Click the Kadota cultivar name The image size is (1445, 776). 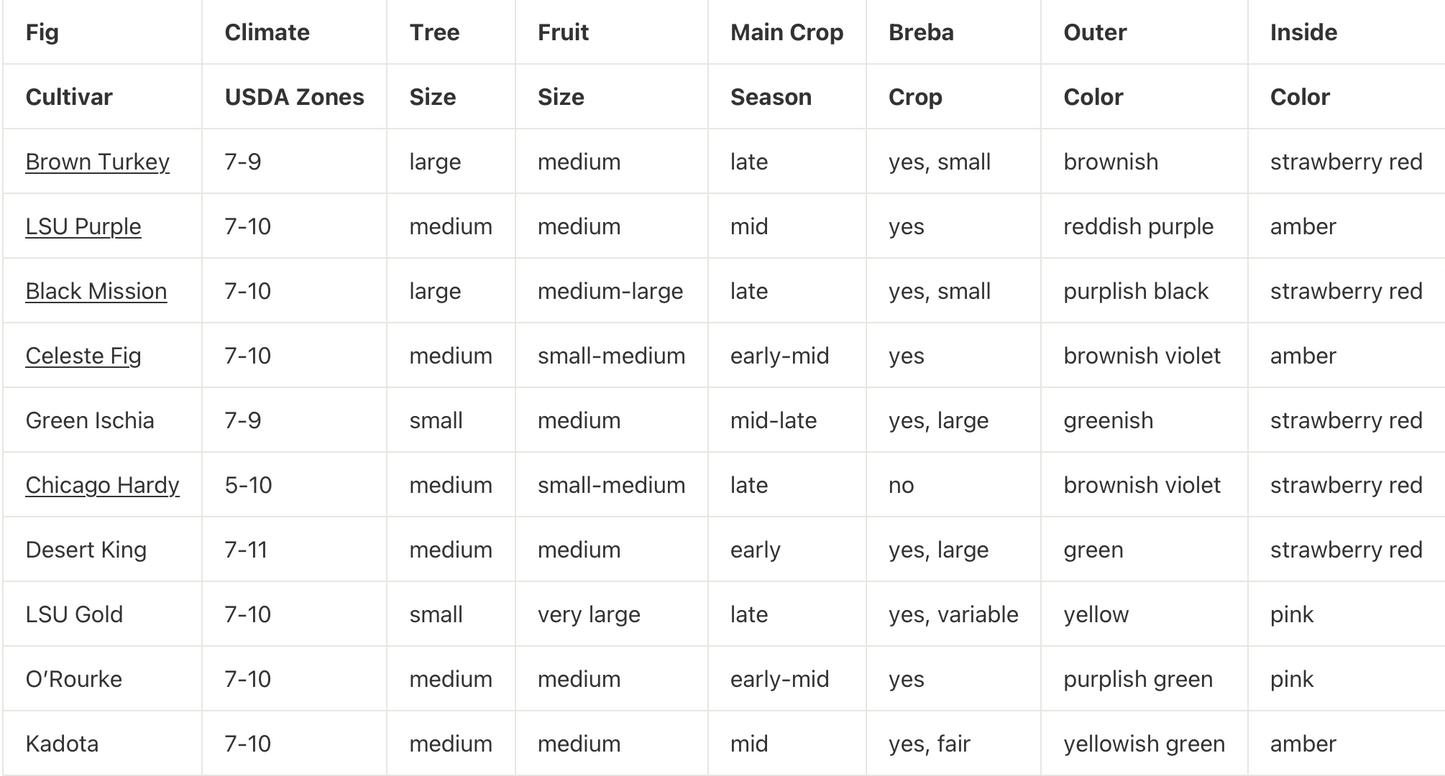pyautogui.click(x=62, y=744)
